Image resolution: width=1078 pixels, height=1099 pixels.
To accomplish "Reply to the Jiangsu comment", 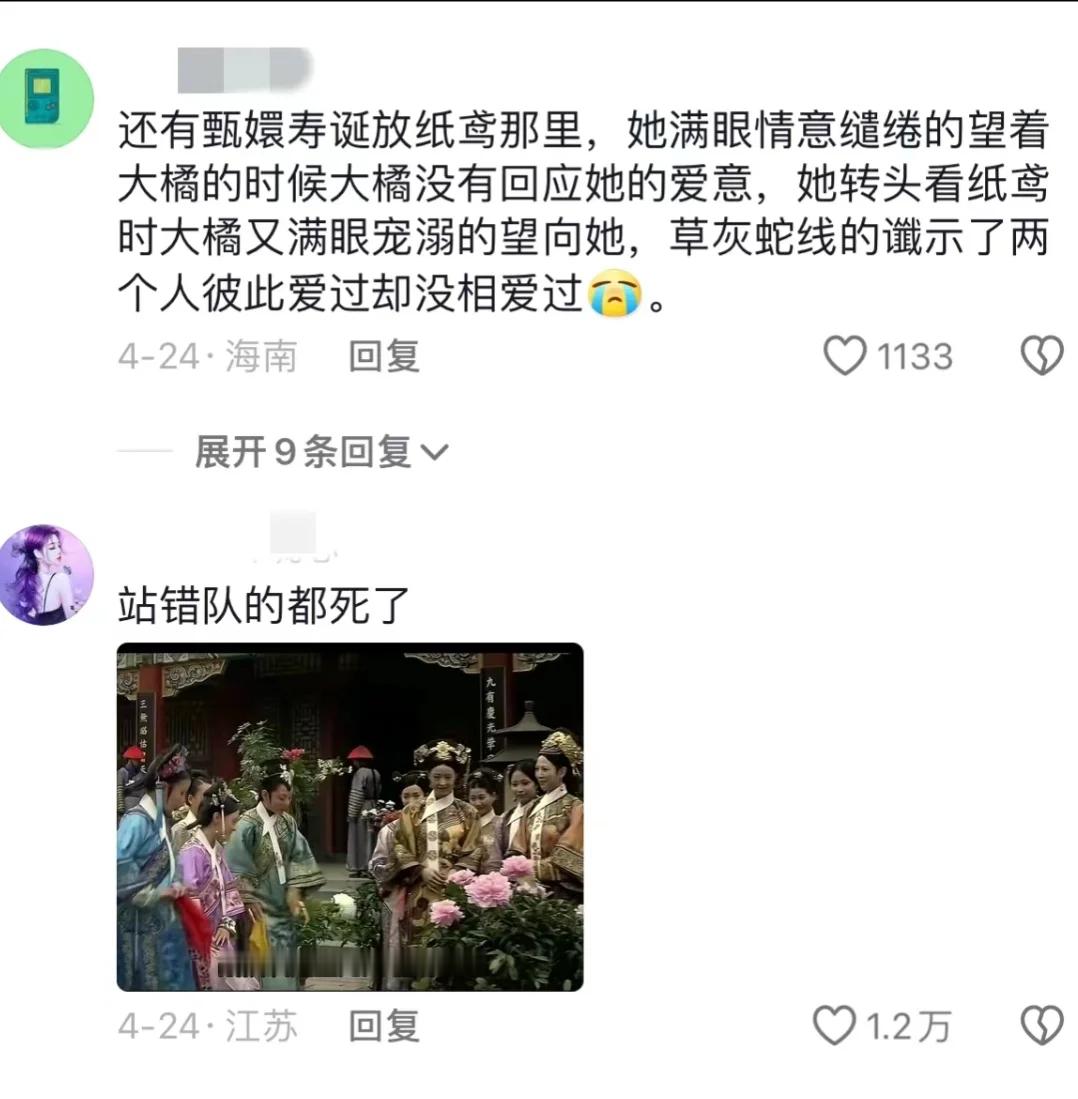I will coord(384,1026).
